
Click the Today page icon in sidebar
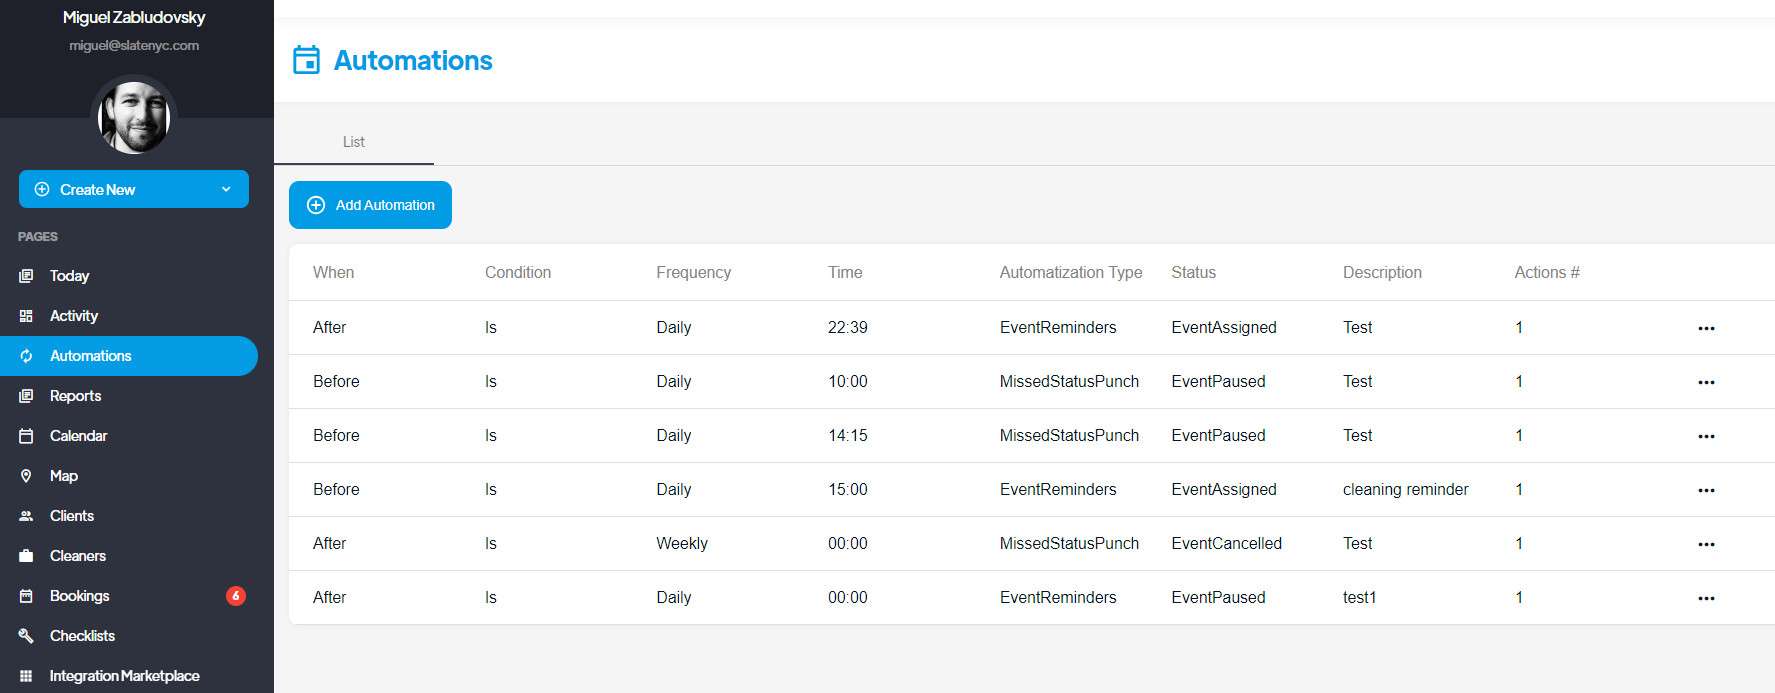coord(26,276)
